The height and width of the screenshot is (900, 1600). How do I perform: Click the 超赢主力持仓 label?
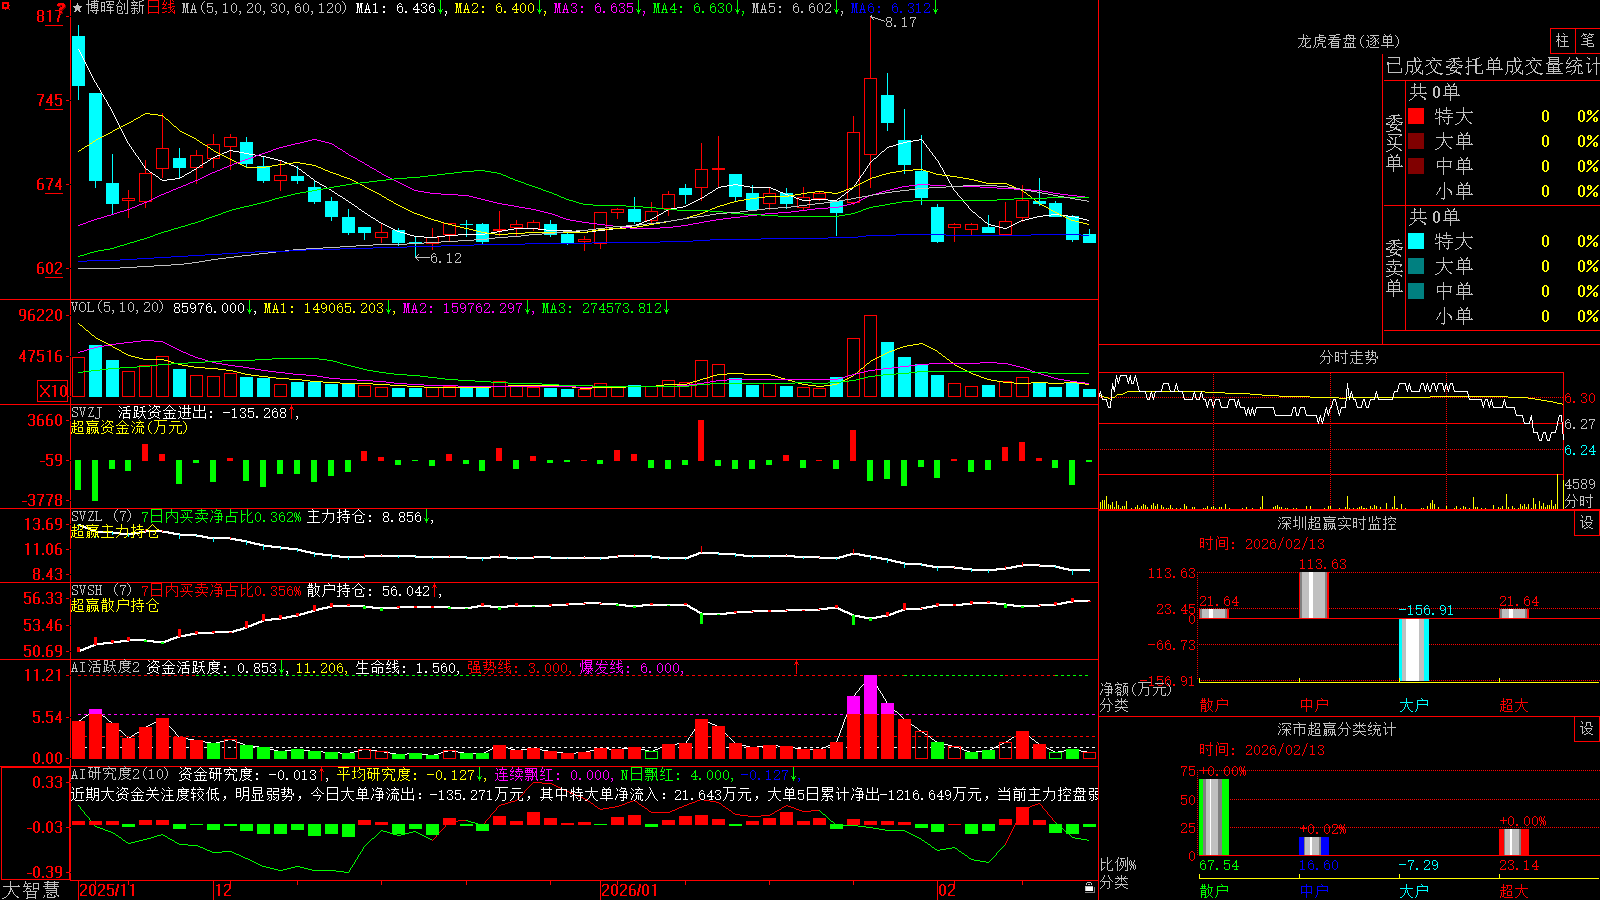115,531
